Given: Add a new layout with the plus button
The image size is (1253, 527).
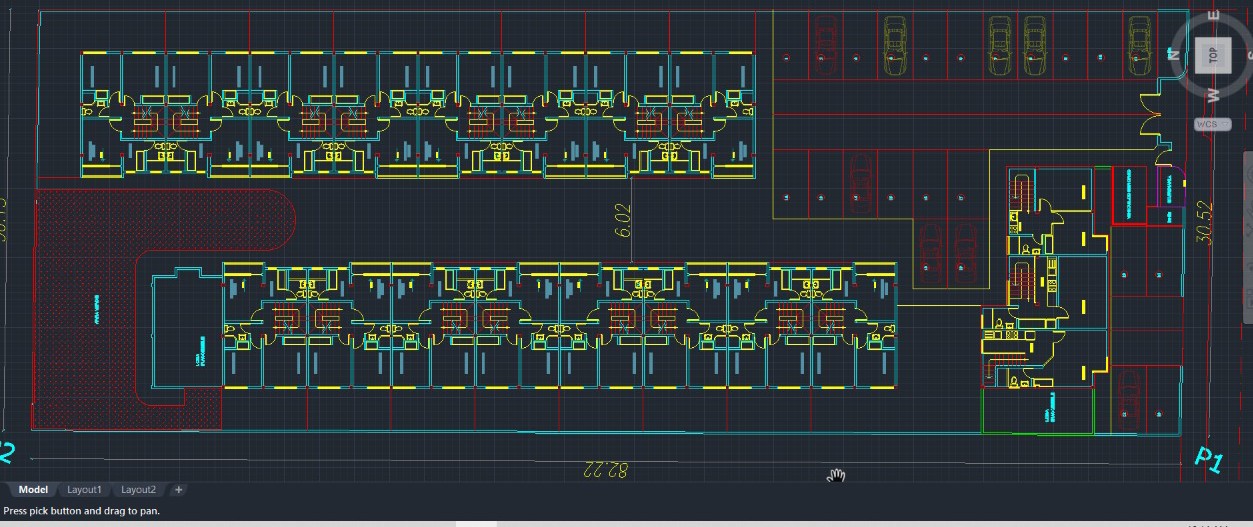Looking at the screenshot, I should click(179, 490).
